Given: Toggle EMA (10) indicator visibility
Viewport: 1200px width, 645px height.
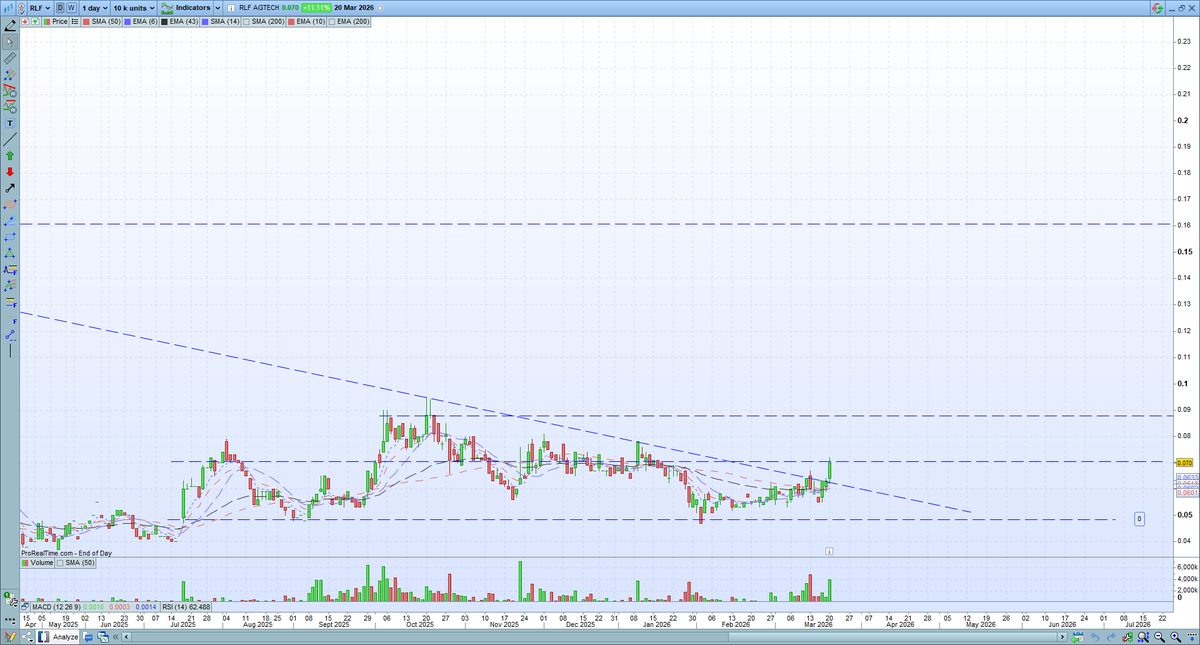Looking at the screenshot, I should click(306, 22).
